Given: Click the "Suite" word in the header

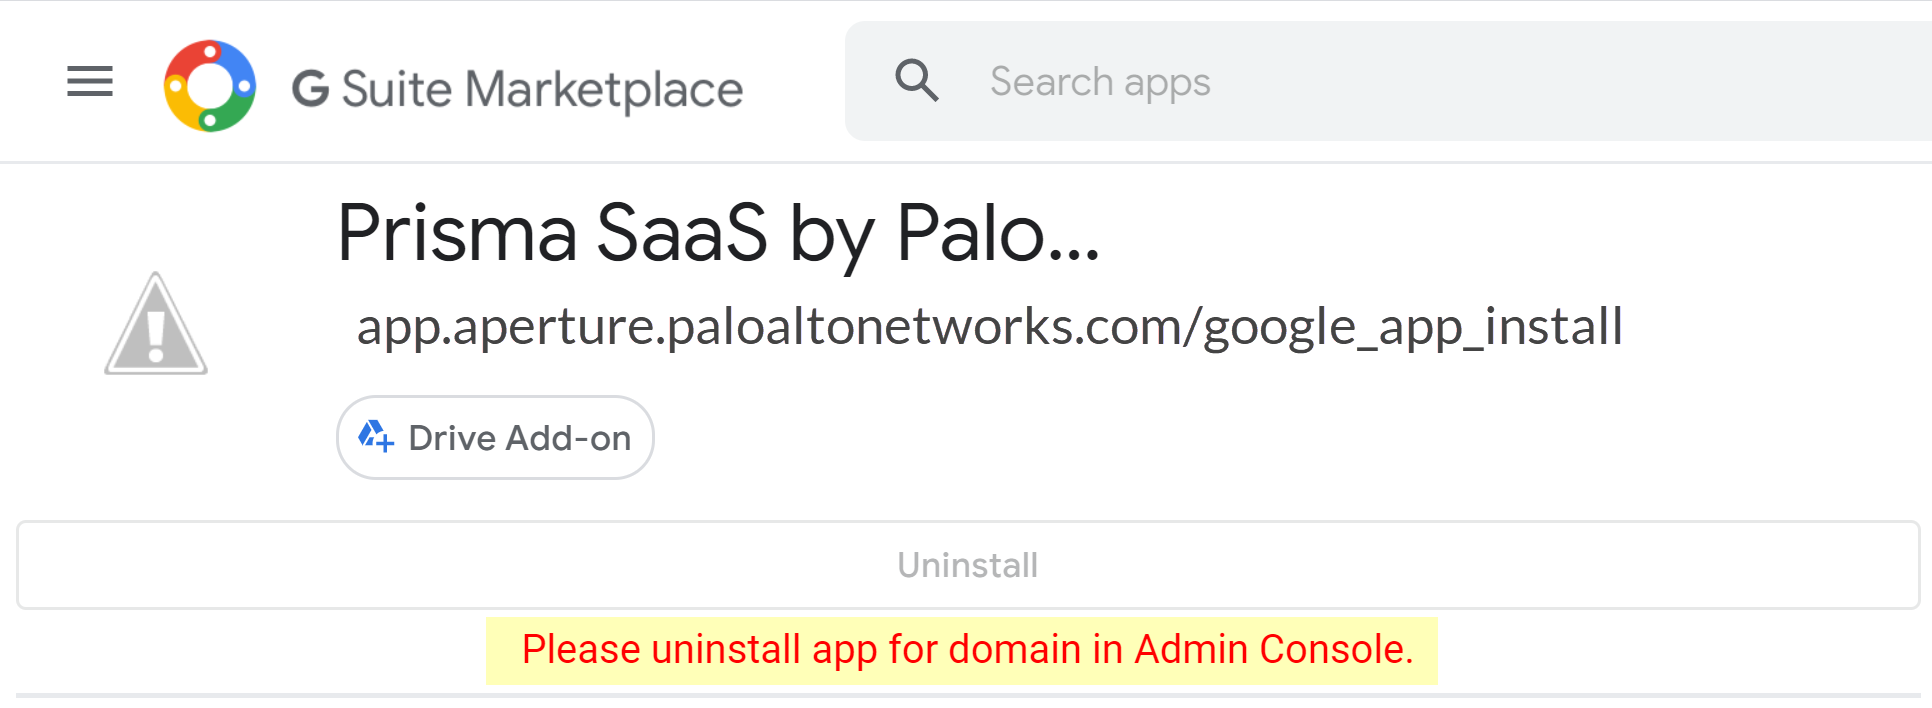Looking at the screenshot, I should pos(397,89).
